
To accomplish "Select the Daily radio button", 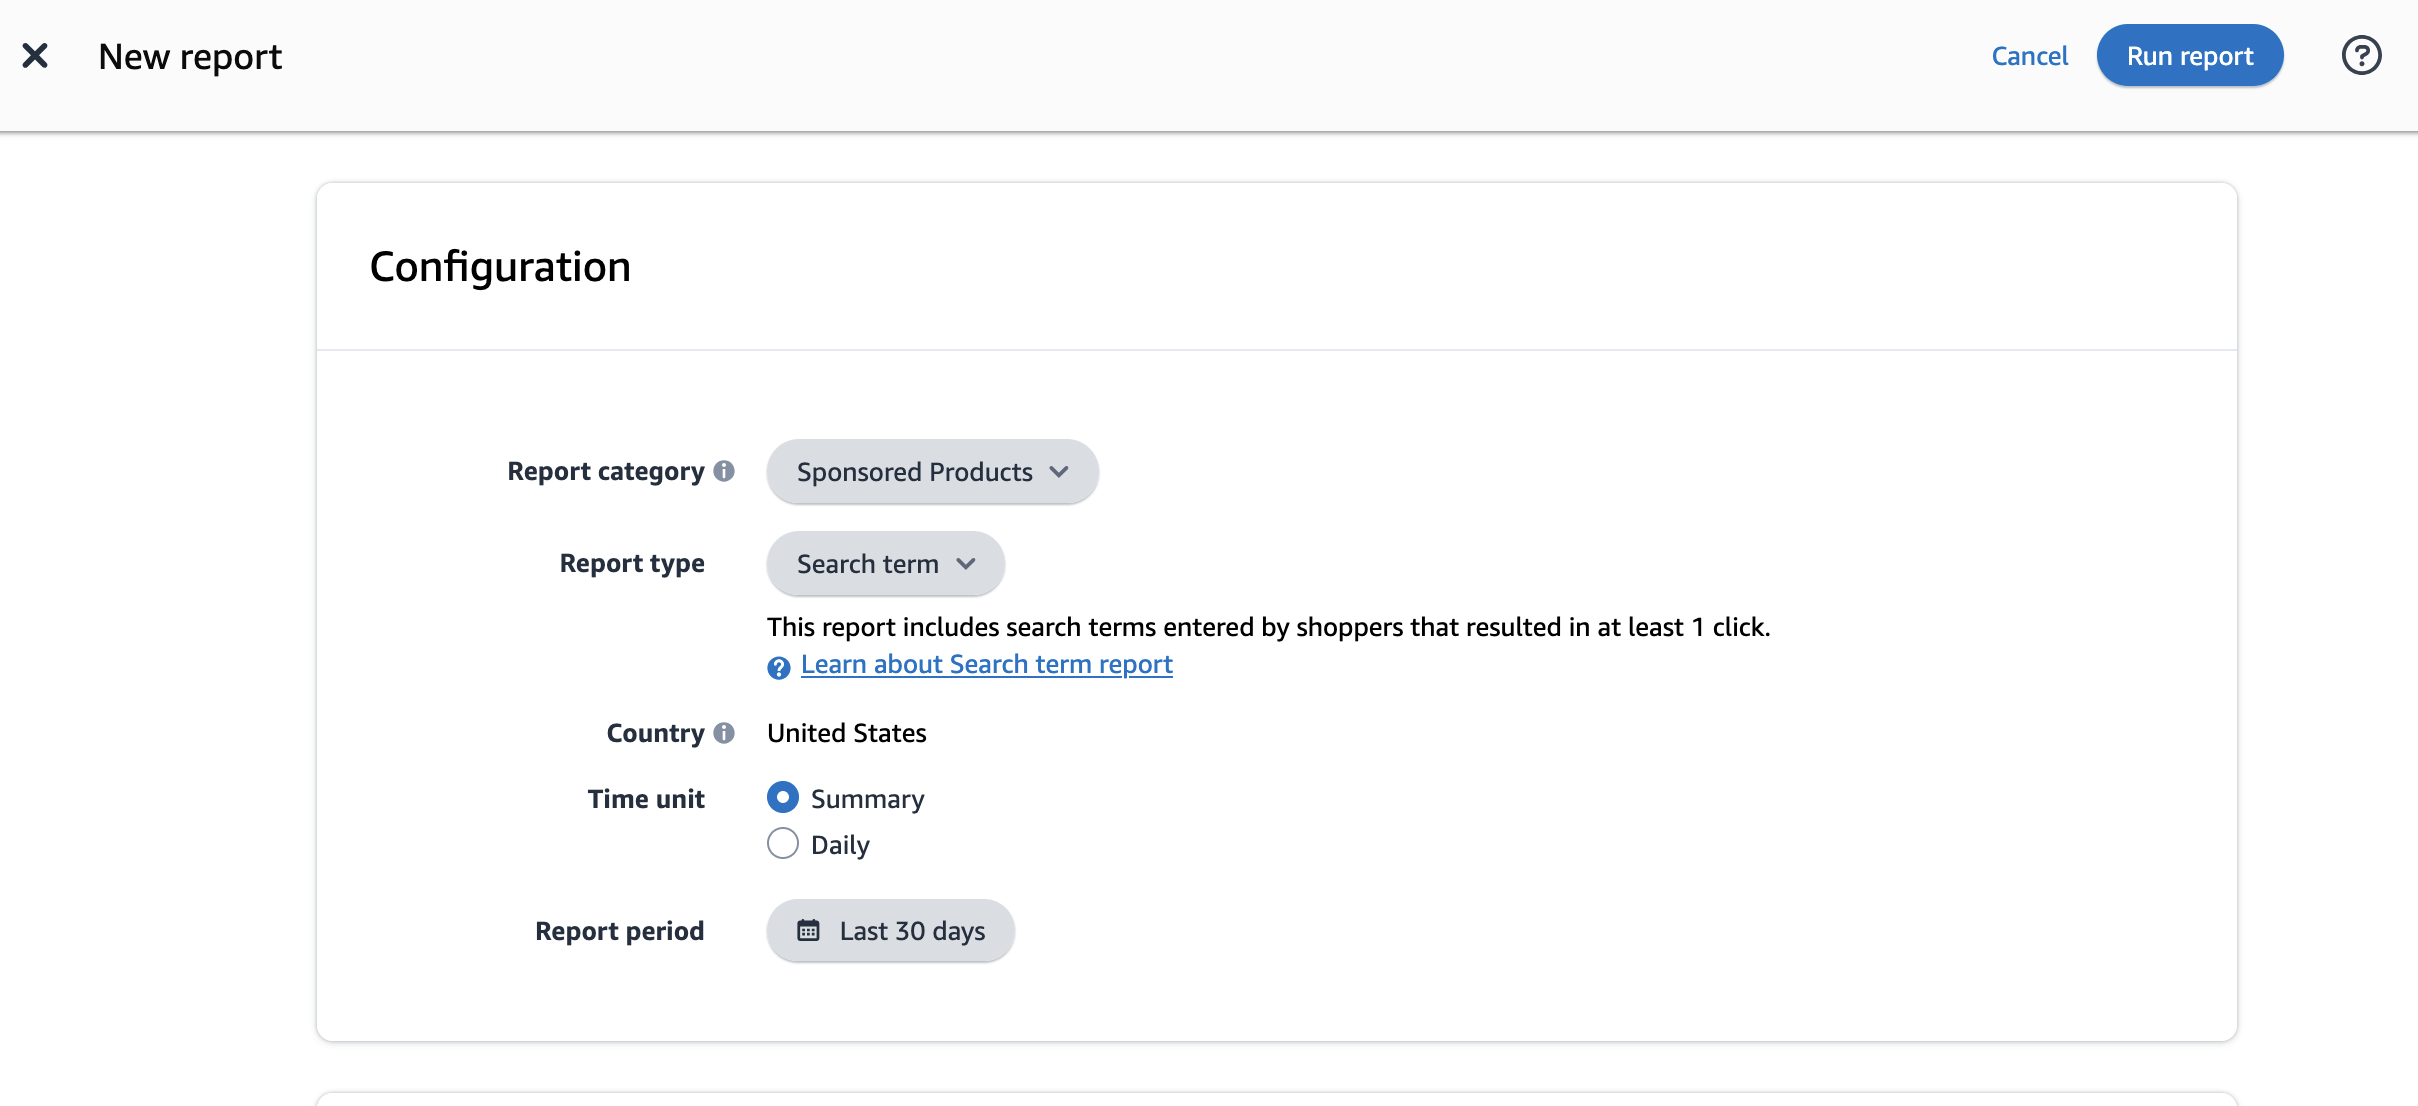I will pos(783,844).
